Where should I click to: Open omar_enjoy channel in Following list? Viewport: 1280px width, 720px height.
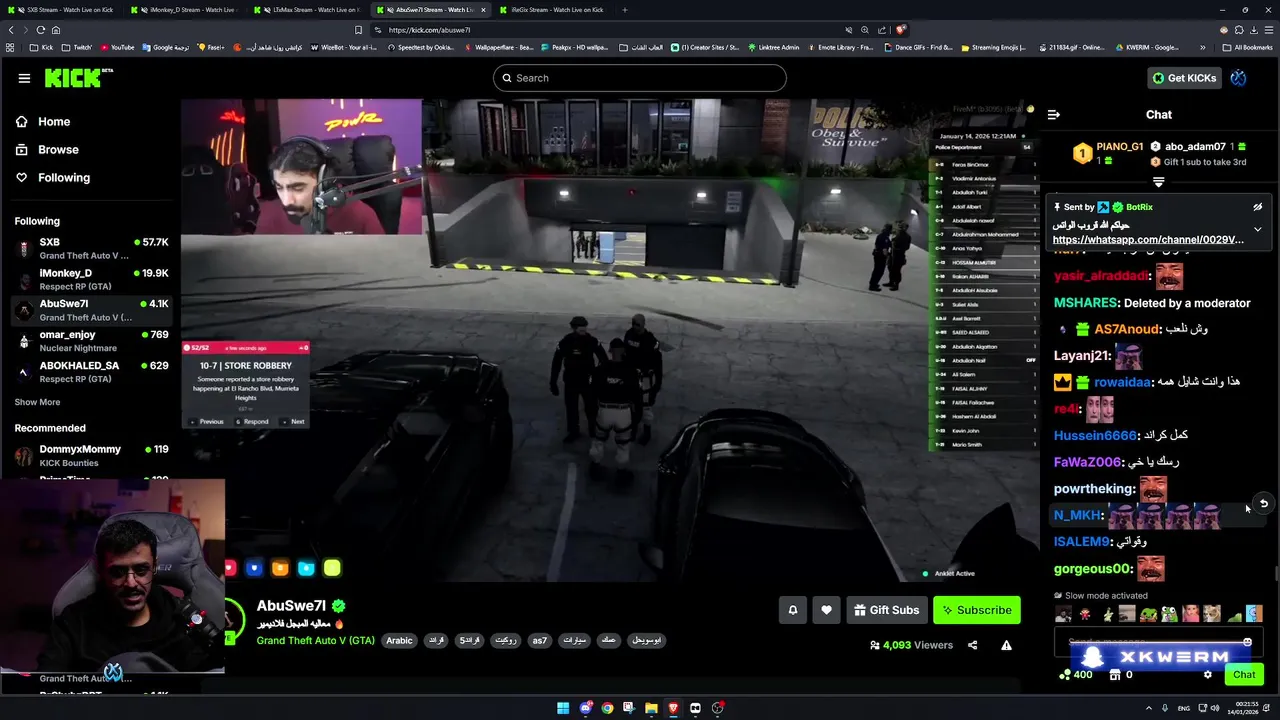pyautogui.click(x=90, y=341)
